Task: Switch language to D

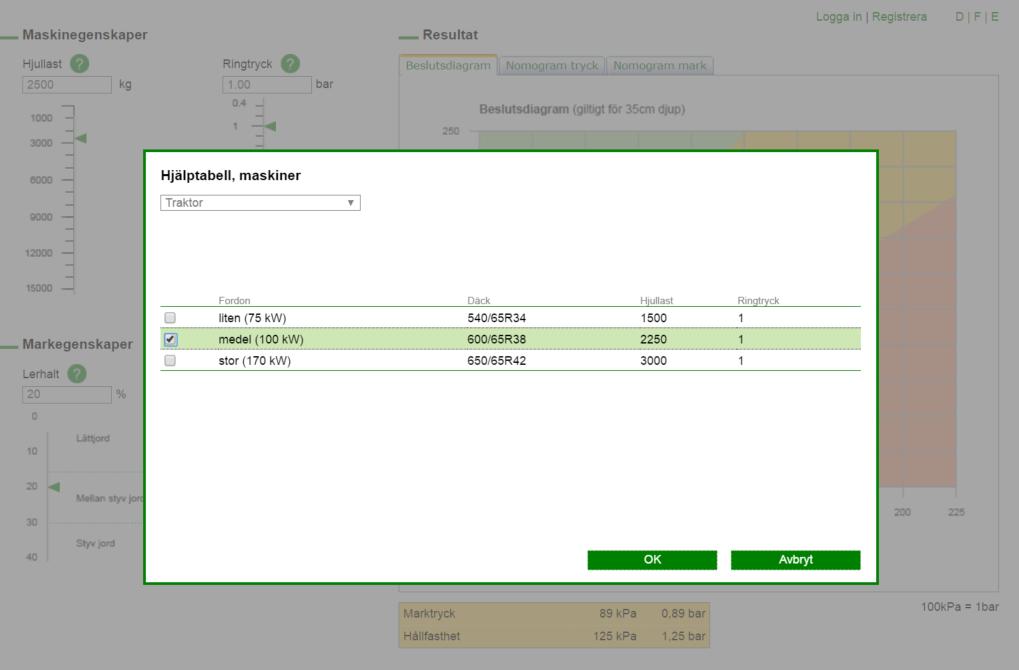Action: 959,17
